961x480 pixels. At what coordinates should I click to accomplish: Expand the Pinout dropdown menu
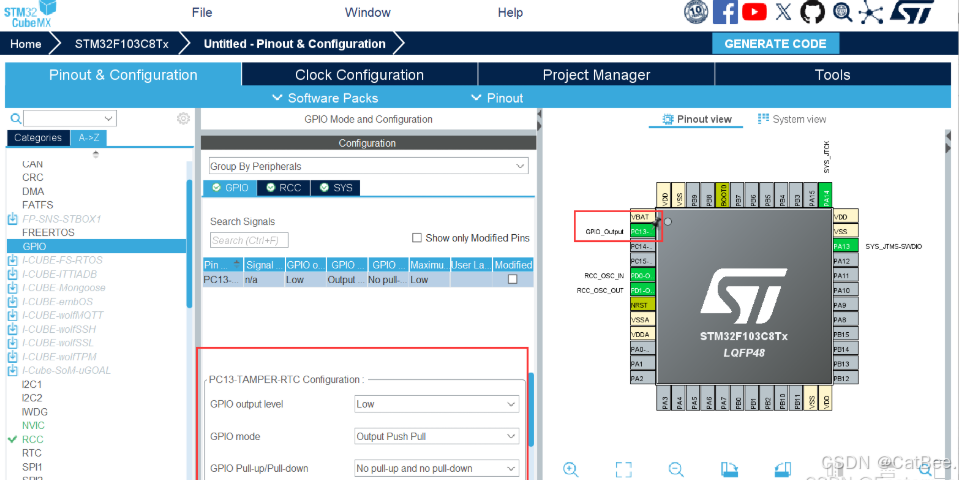click(497, 98)
